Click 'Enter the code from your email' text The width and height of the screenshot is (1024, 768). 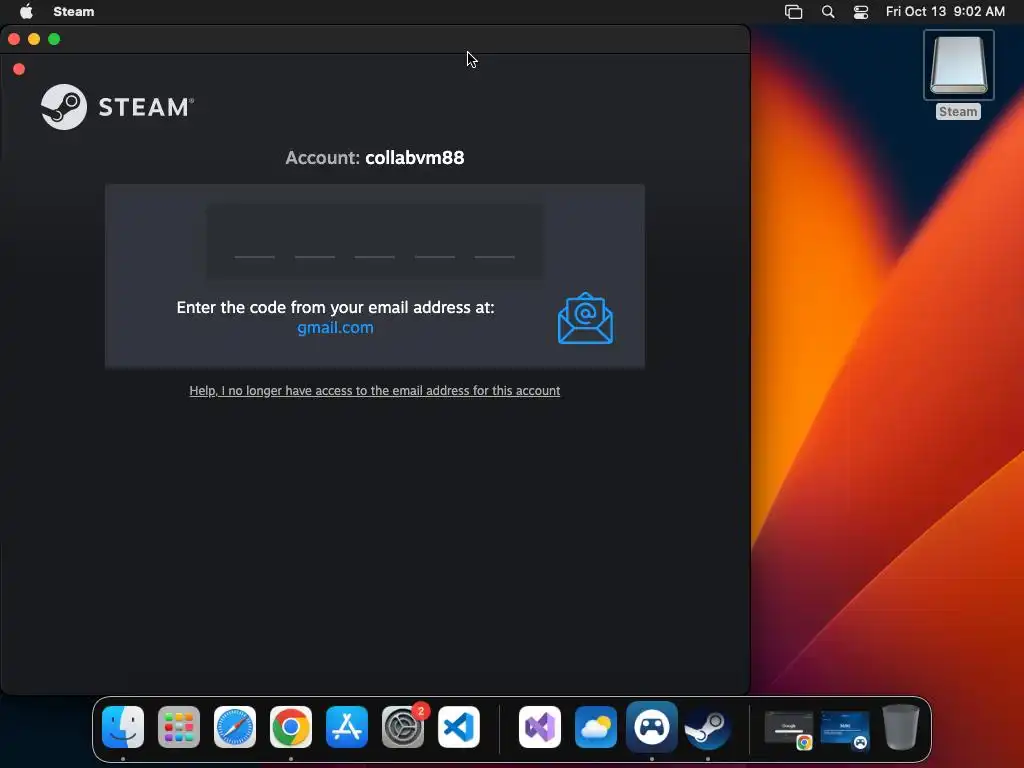pyautogui.click(x=336, y=307)
